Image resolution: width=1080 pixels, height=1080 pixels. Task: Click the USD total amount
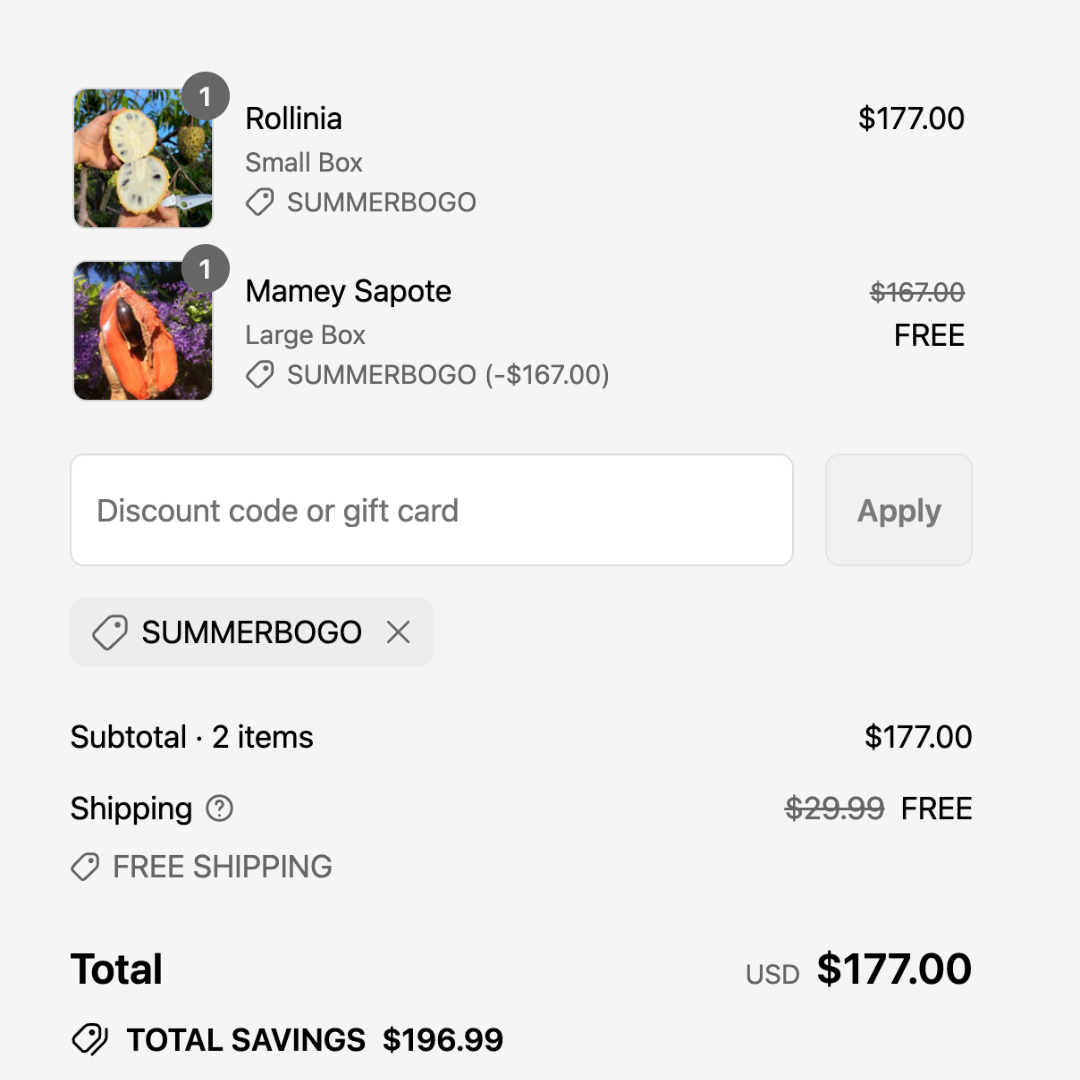pos(894,969)
